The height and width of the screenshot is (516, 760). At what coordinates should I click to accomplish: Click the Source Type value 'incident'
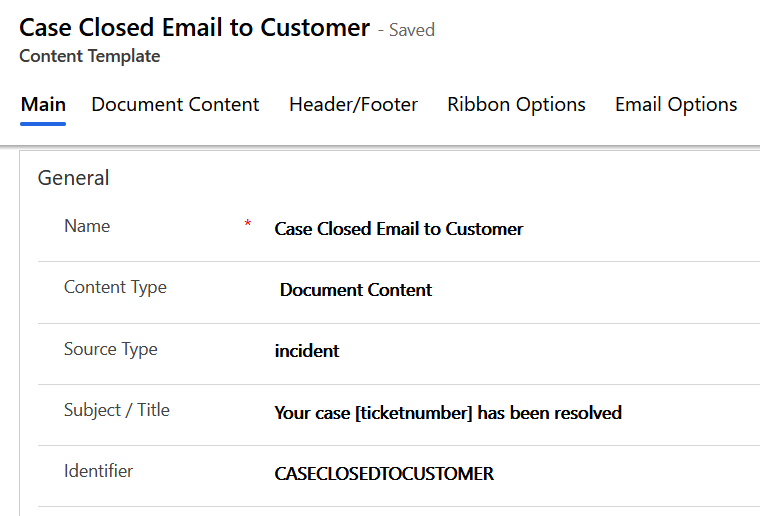[x=307, y=351]
